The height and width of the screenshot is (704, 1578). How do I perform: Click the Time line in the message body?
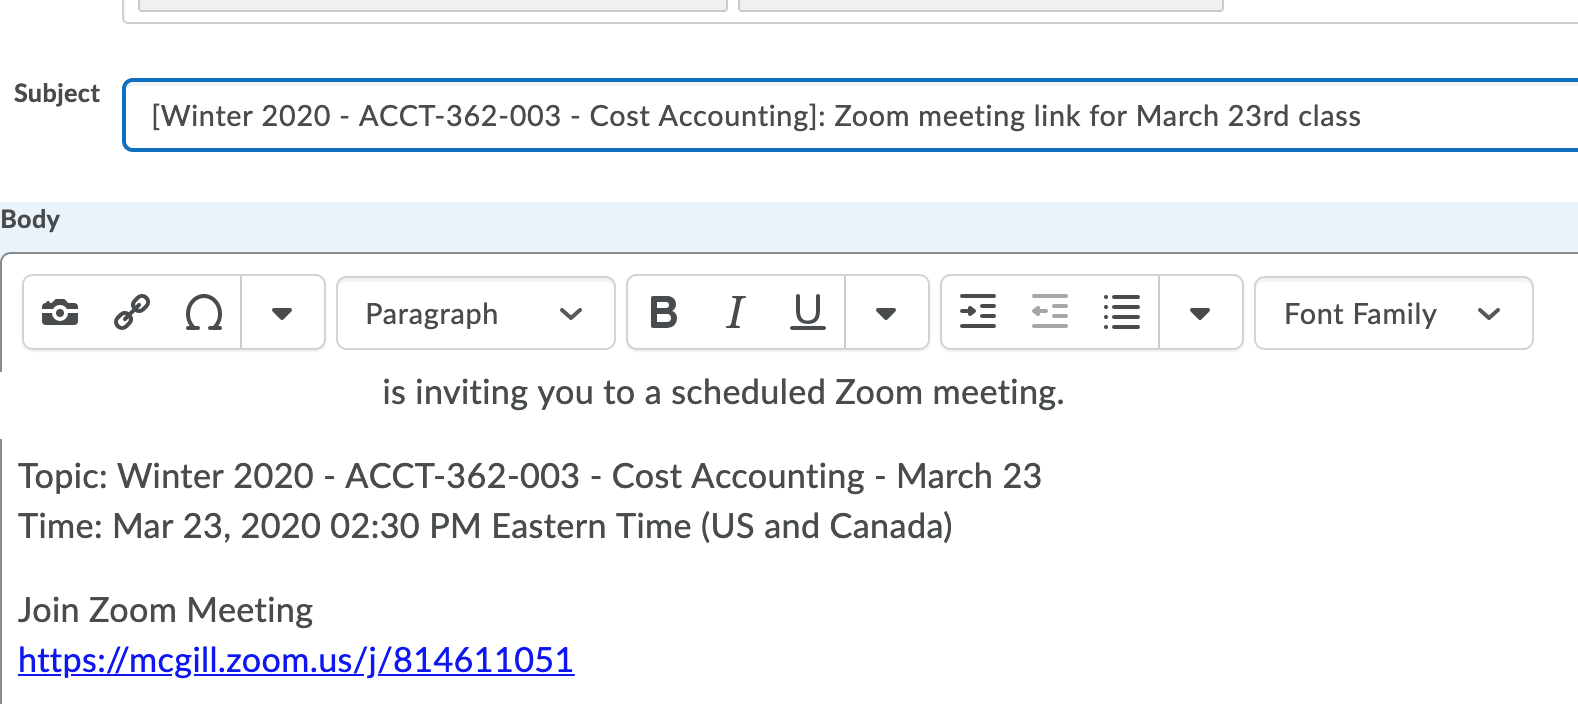[x=485, y=526]
